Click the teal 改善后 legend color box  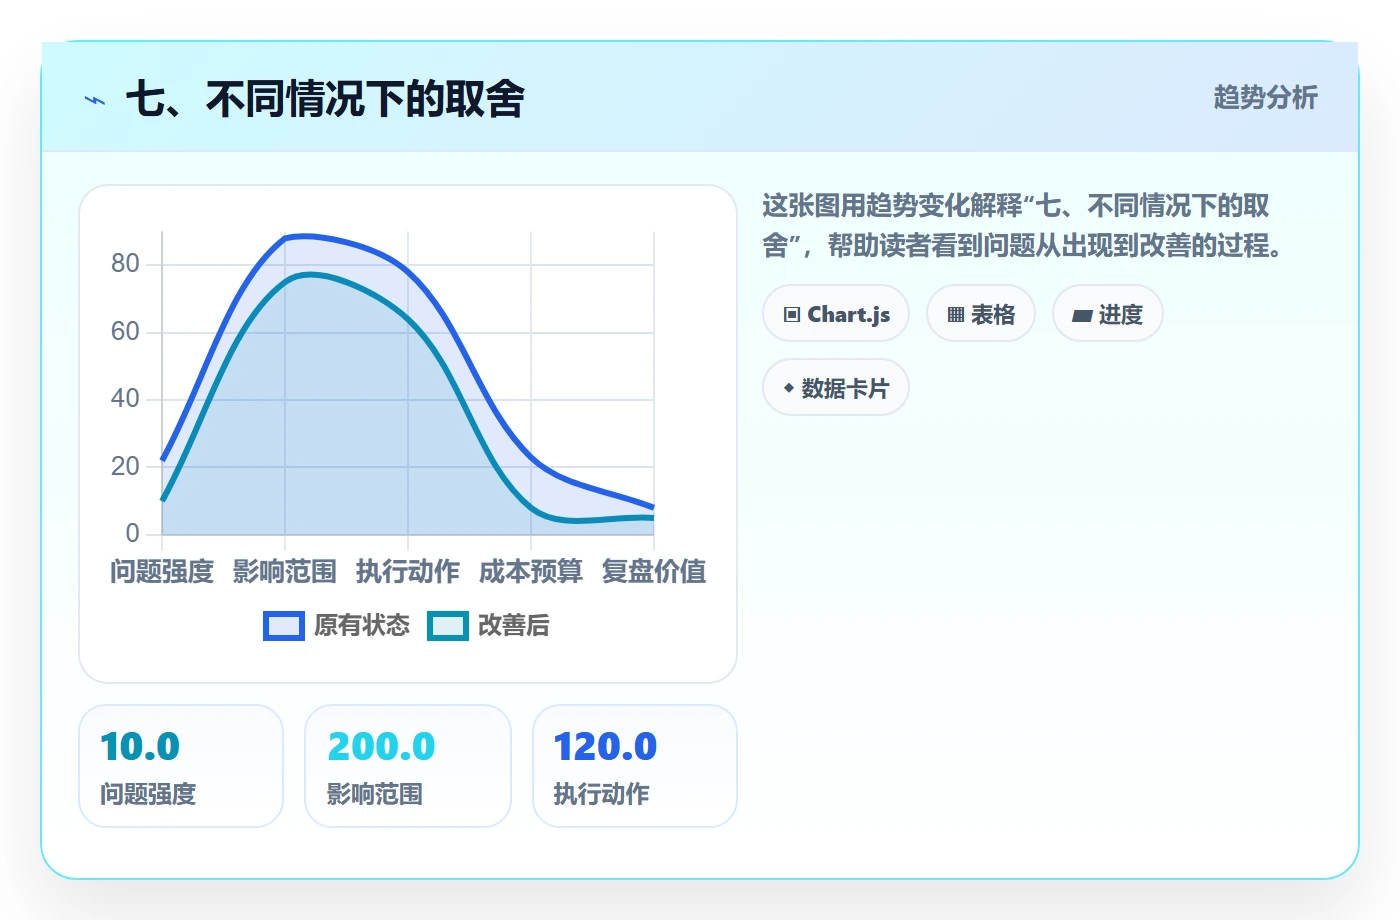(448, 626)
